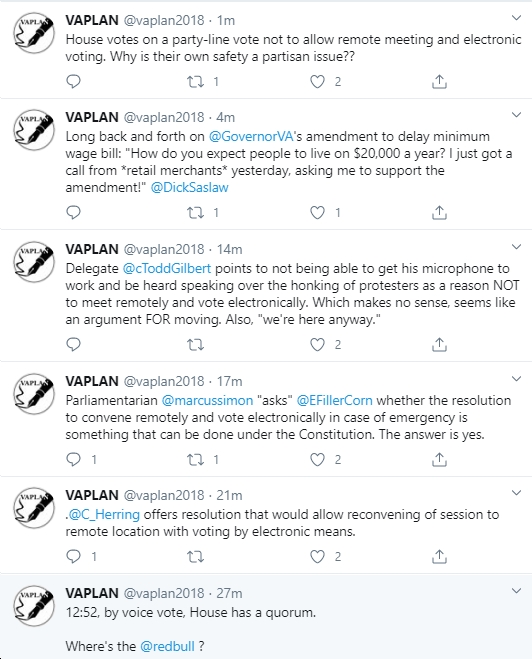Like the tweet about Delegate microphone issue
532x659 pixels.
click(x=317, y=345)
